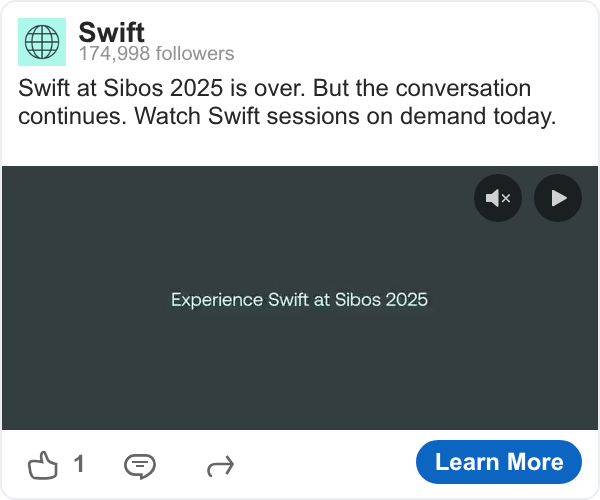The image size is (600, 500).
Task: Click blank header area right of followers
Action: pos(420,45)
